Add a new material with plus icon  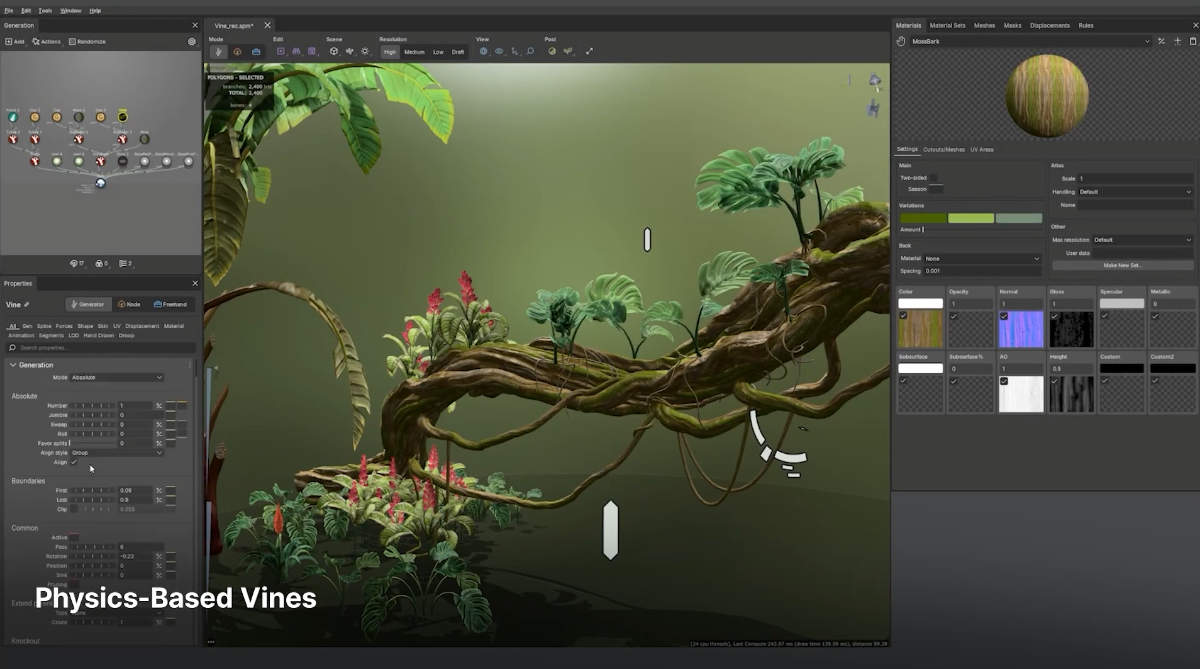(x=1177, y=41)
